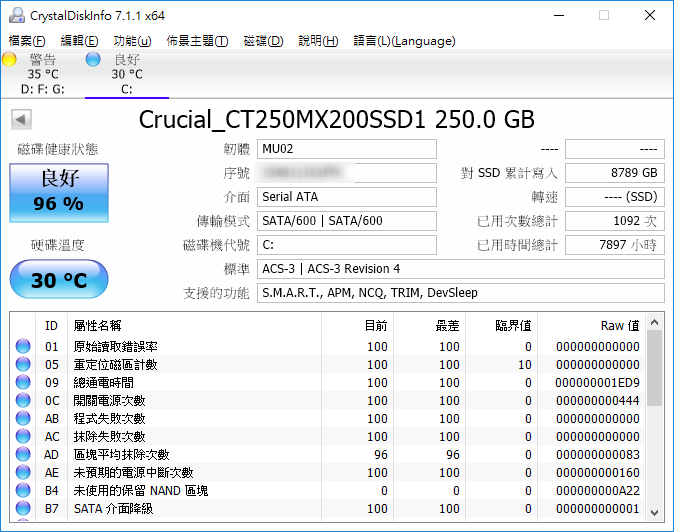Click the blue status orb for attribute AE
The width and height of the screenshot is (674, 532).
(23, 473)
